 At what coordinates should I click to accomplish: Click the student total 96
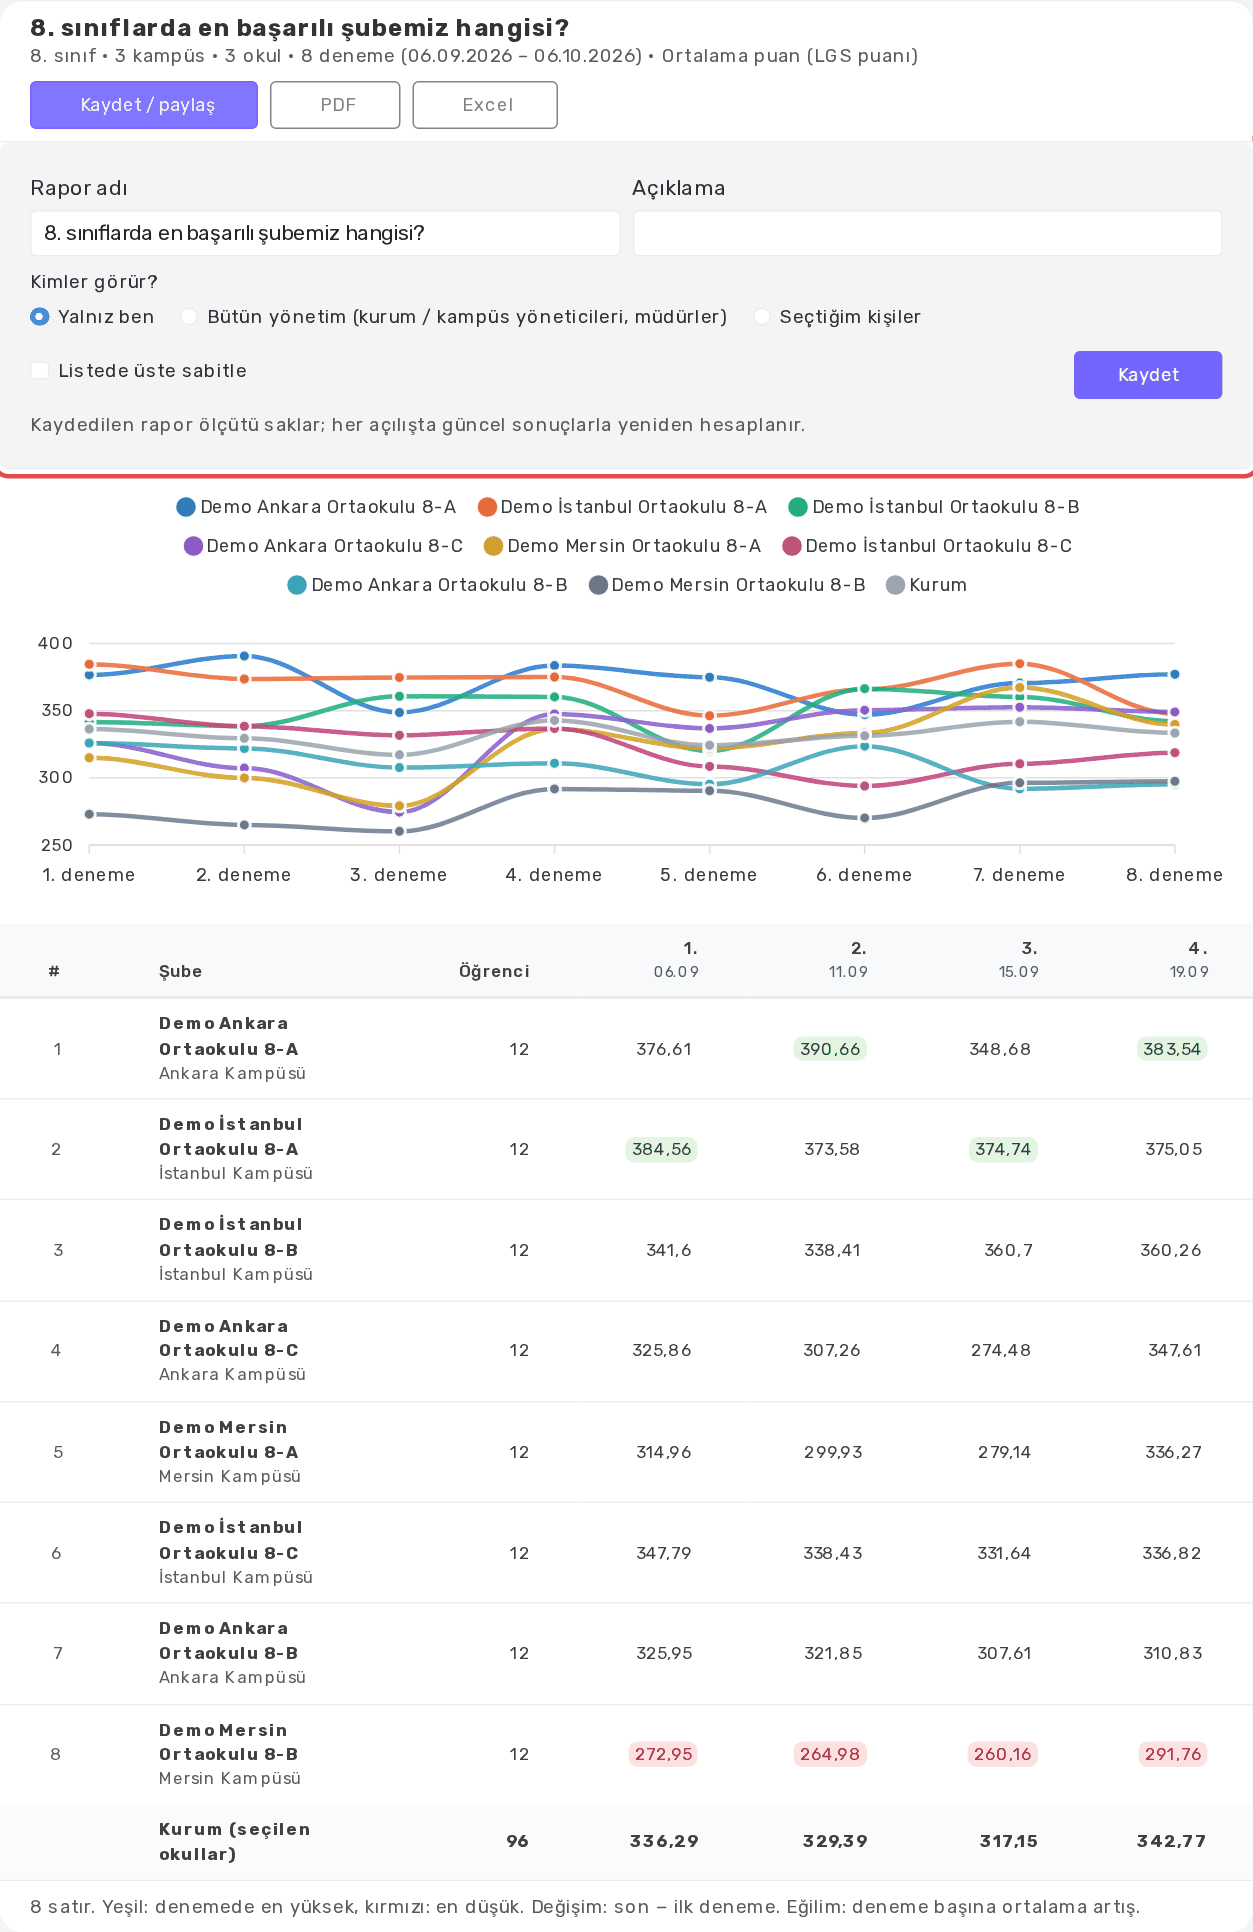(518, 1841)
